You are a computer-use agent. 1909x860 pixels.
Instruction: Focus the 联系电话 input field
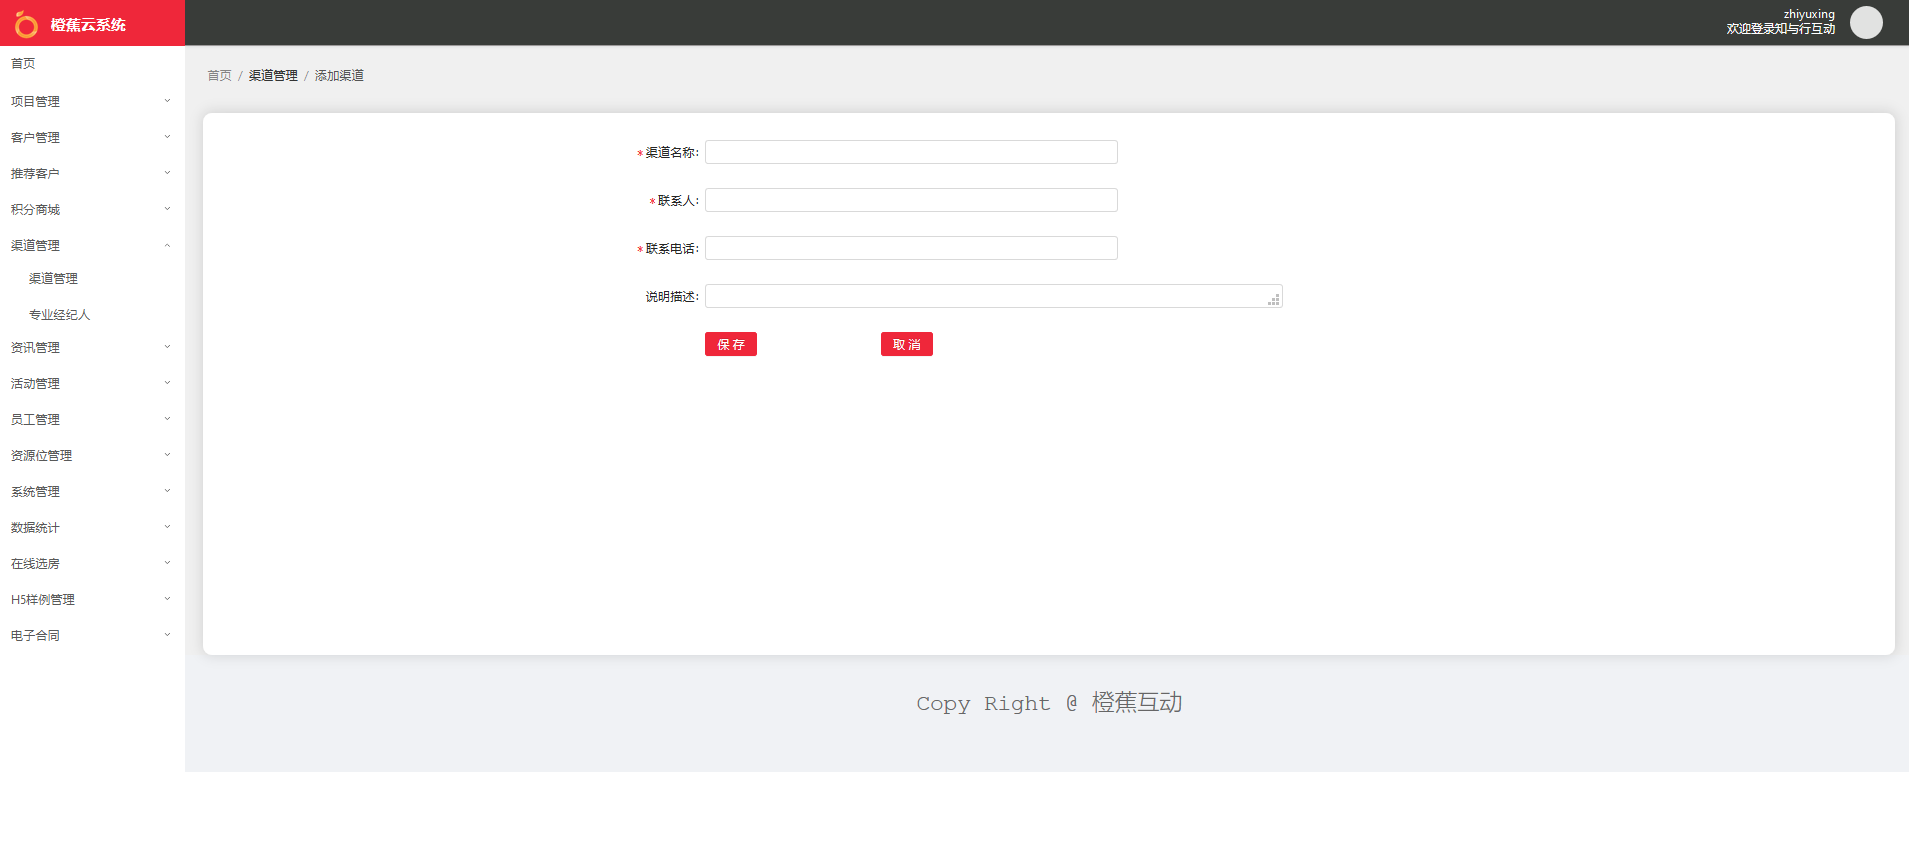point(911,248)
